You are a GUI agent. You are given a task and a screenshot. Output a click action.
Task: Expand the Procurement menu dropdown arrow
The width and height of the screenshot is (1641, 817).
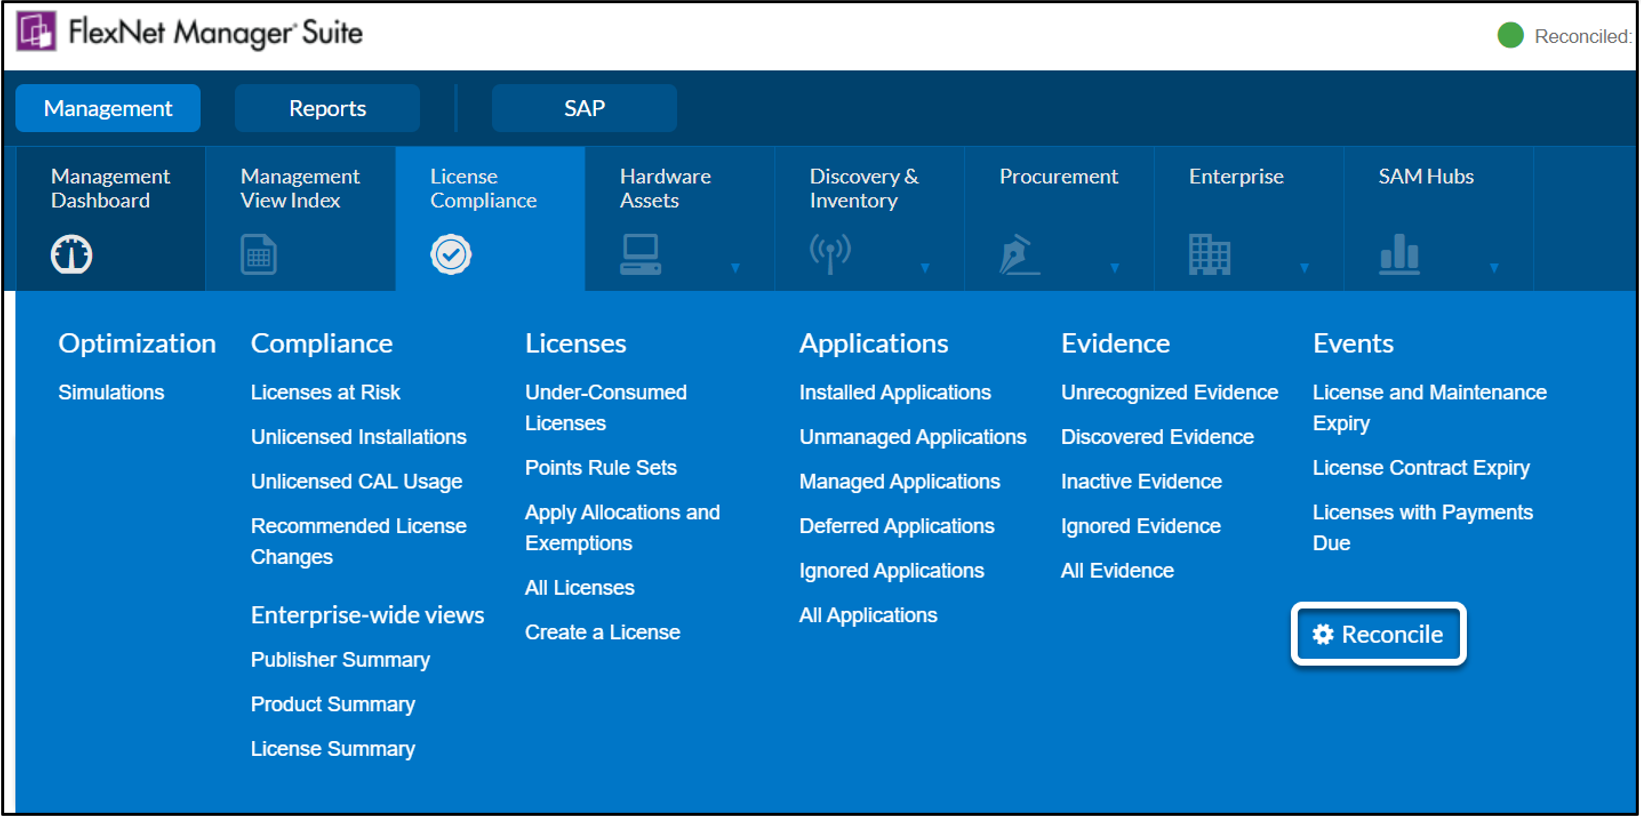pyautogui.click(x=1114, y=268)
